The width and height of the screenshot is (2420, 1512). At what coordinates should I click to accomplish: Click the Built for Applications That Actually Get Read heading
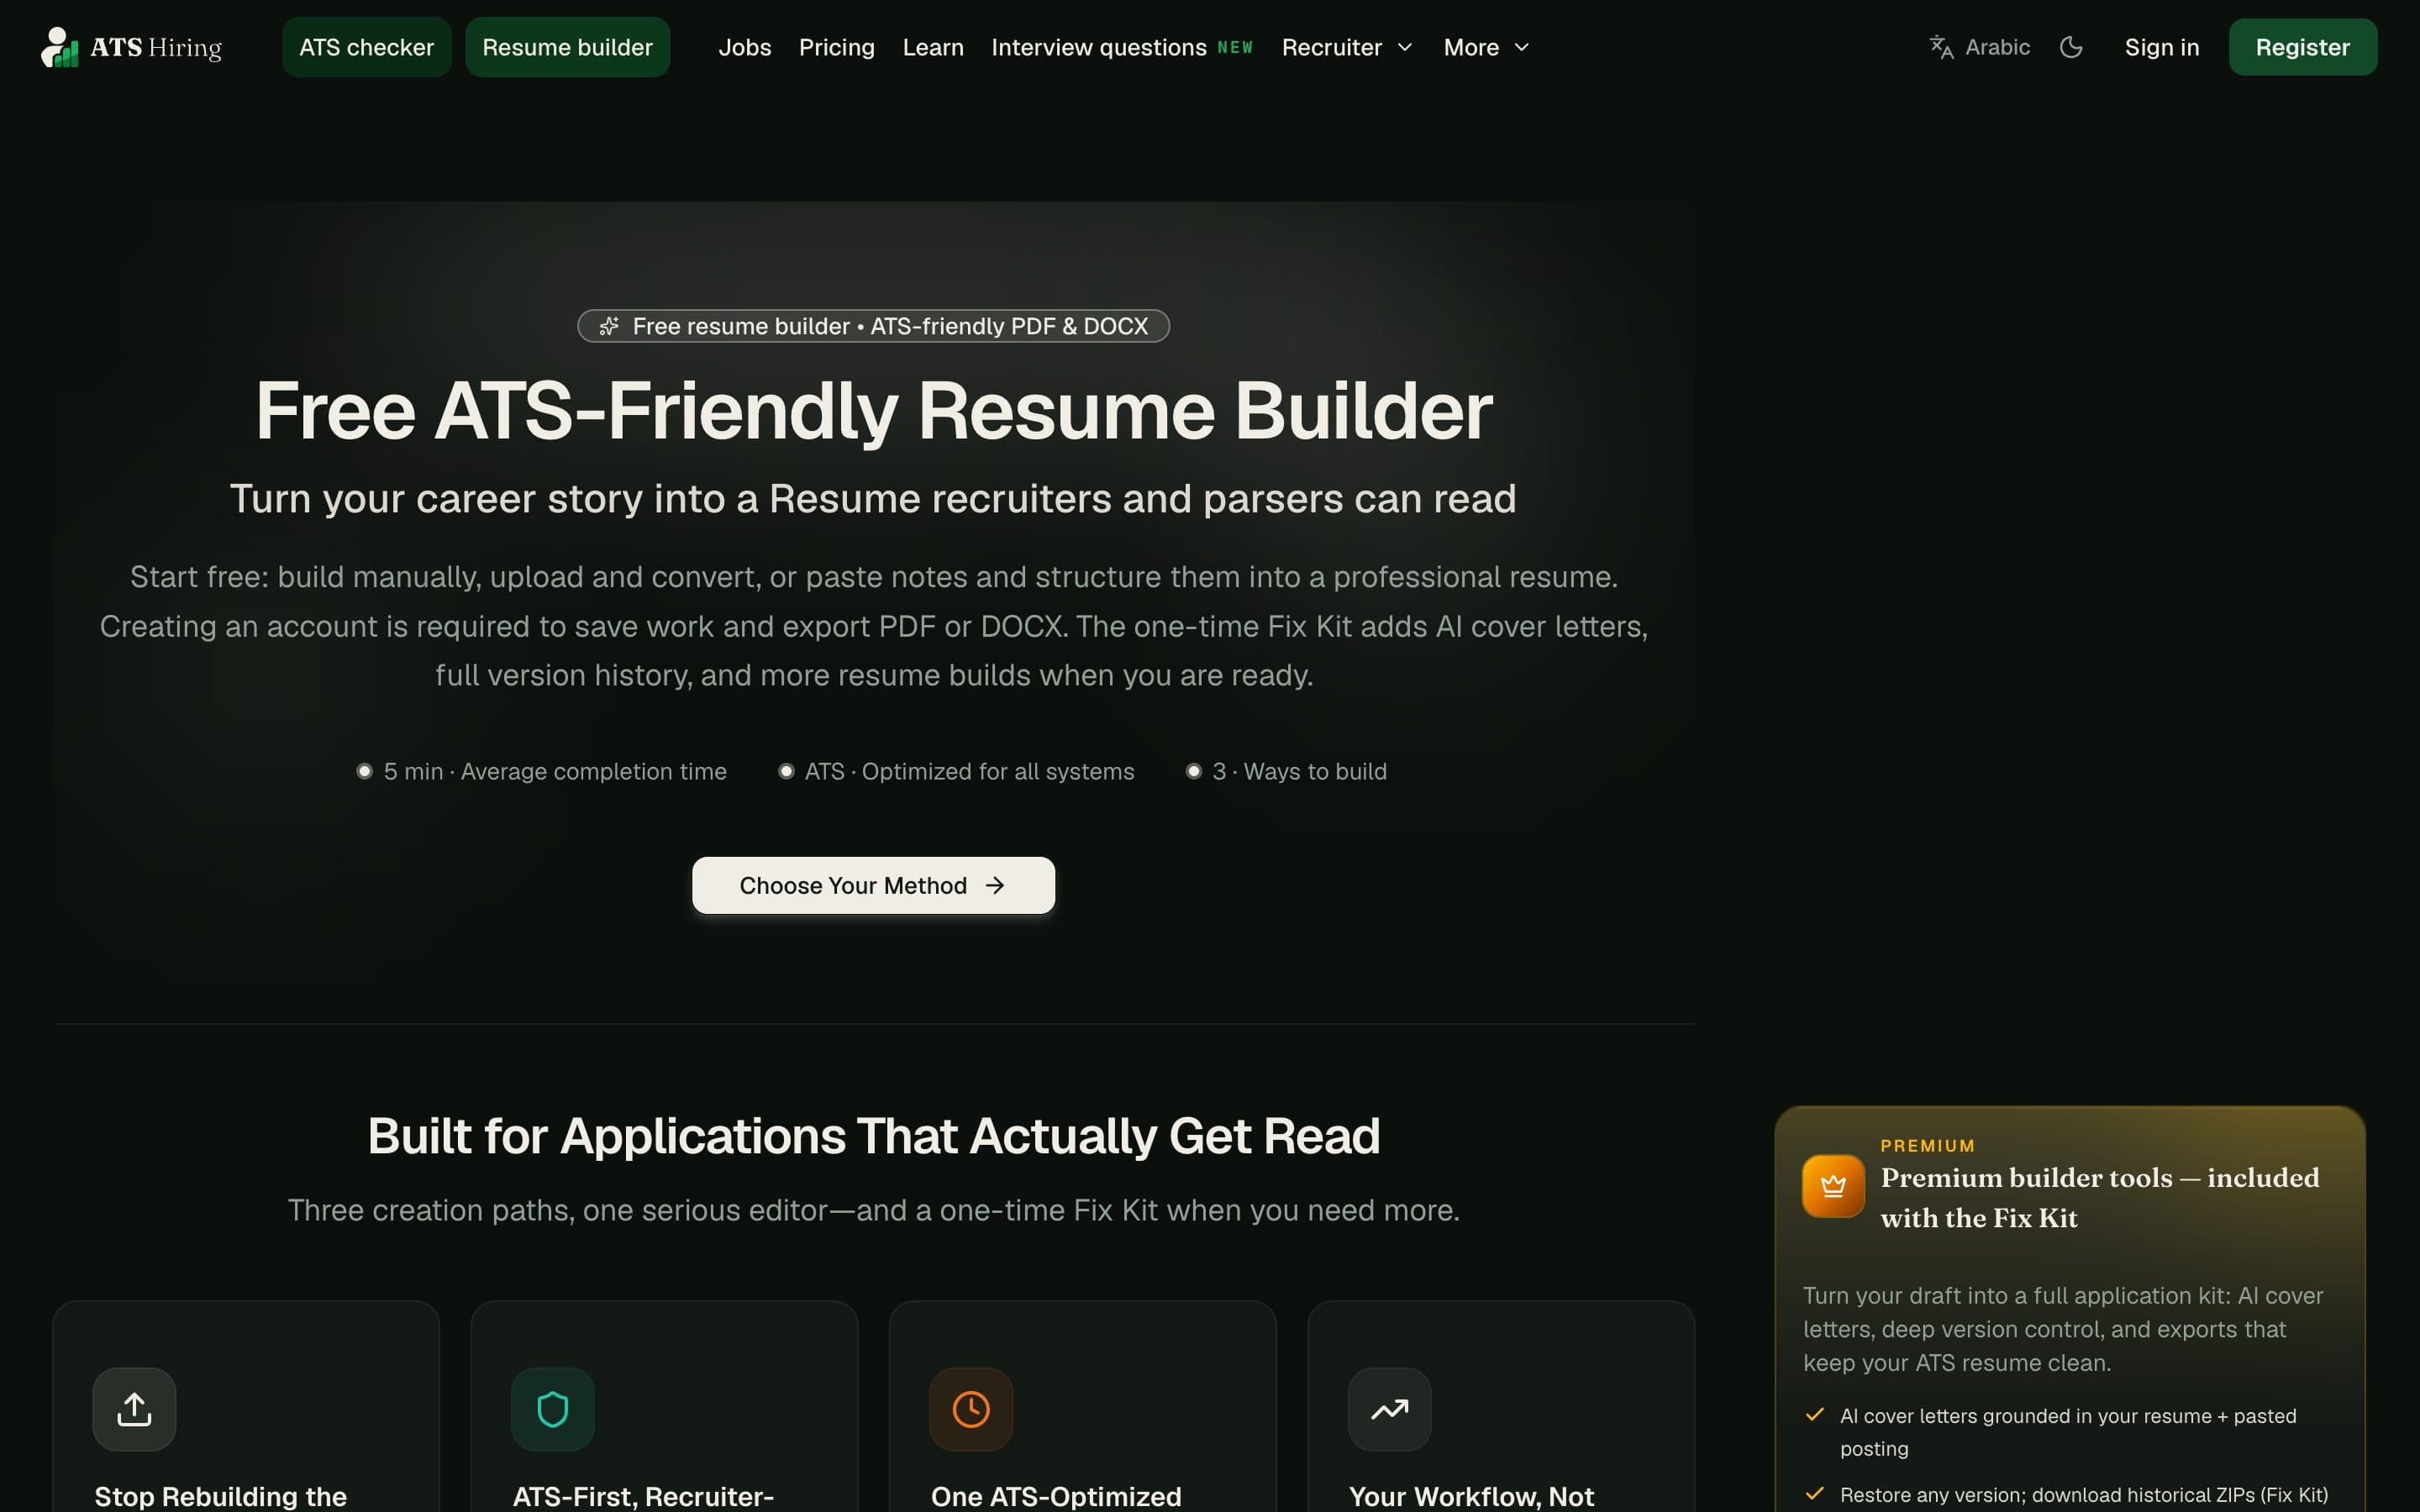873,1136
